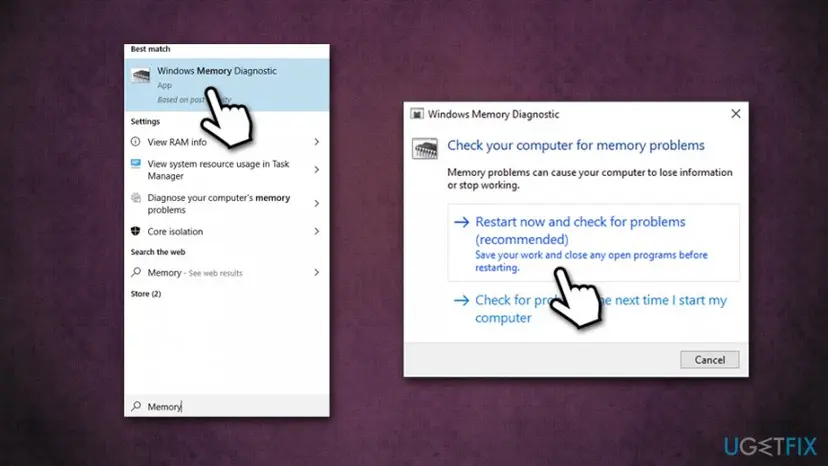This screenshot has width=828, height=466.
Task: Open Diagnose your computer's memory problems
Action: pos(227,203)
